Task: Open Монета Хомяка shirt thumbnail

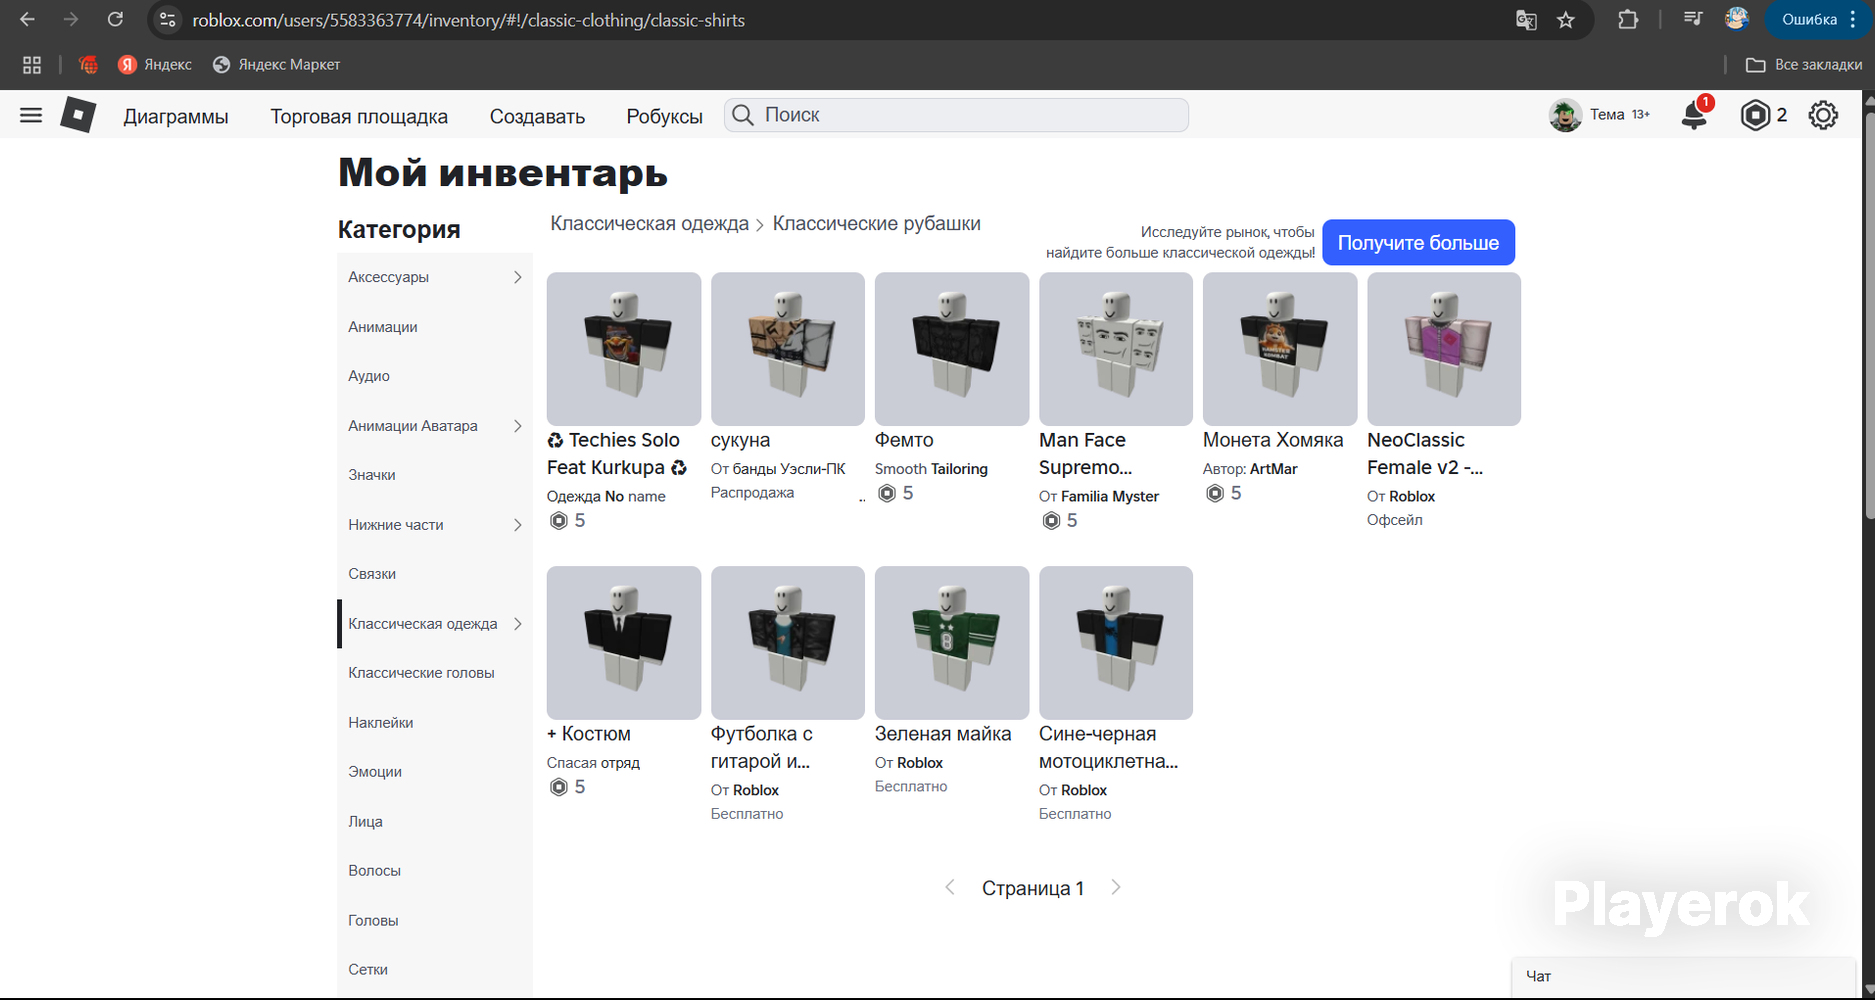Action: [x=1280, y=349]
